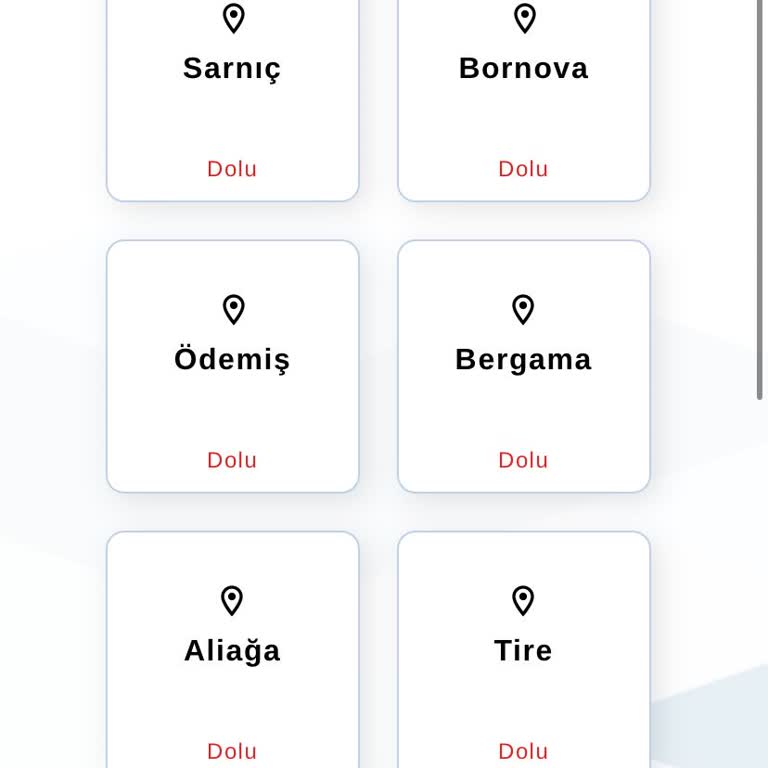The height and width of the screenshot is (768, 768).
Task: Click the Dolu status under Tire
Action: pyautogui.click(x=524, y=751)
